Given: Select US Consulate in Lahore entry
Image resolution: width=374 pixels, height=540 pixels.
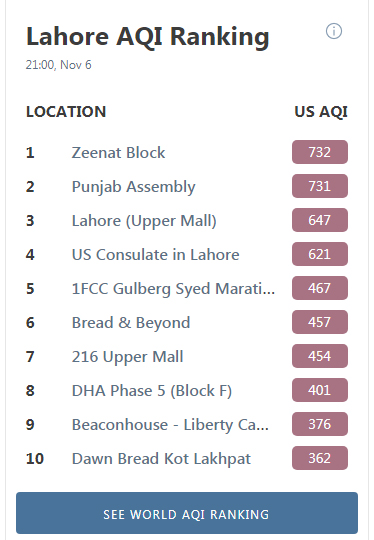Looking at the screenshot, I should [x=155, y=255].
